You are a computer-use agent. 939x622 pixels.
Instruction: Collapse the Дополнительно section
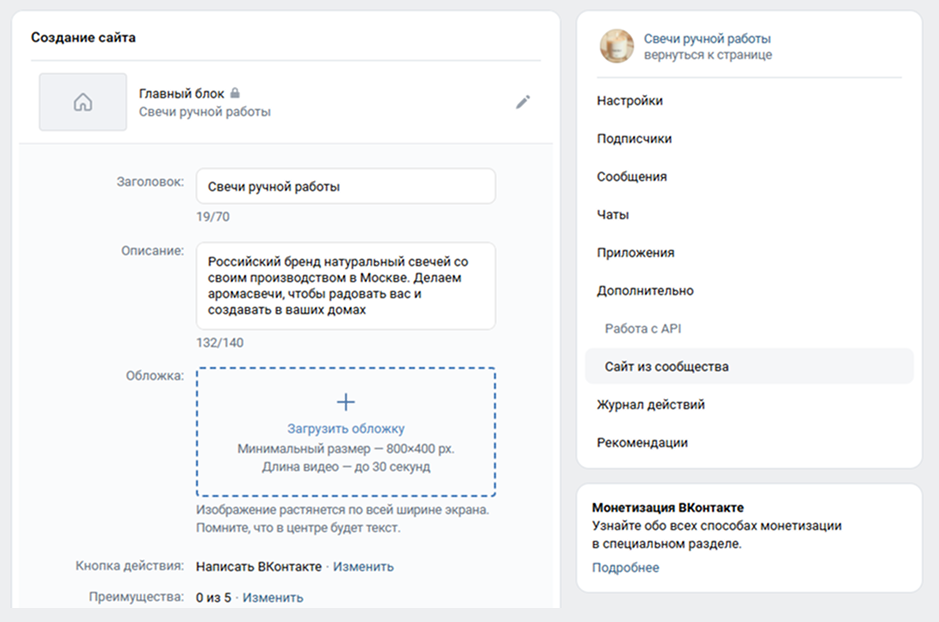[x=645, y=291]
